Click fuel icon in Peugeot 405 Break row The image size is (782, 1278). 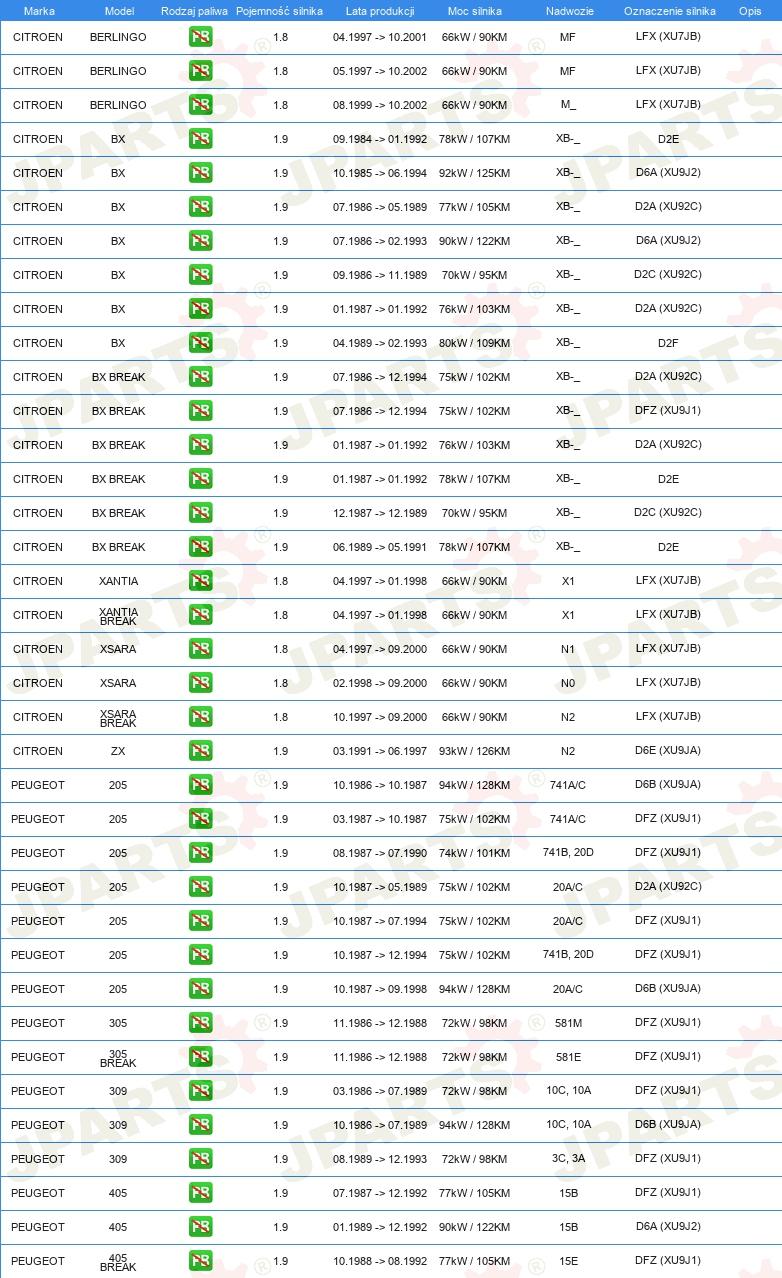click(x=200, y=1261)
